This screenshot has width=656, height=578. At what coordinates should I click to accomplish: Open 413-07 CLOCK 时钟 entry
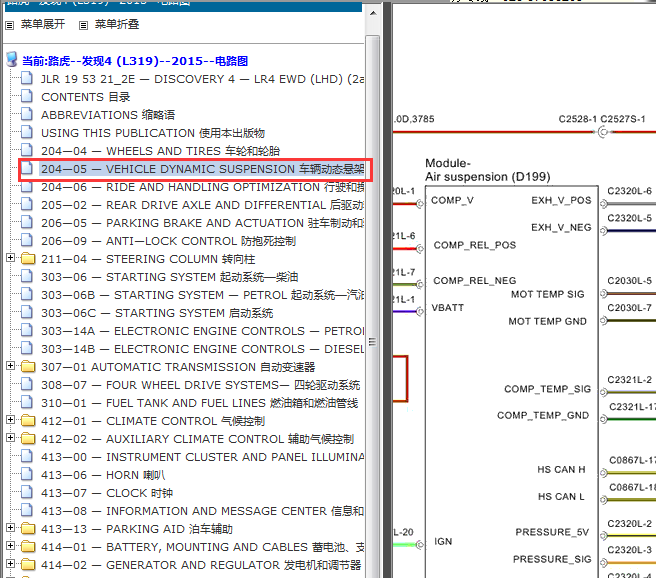pos(107,493)
